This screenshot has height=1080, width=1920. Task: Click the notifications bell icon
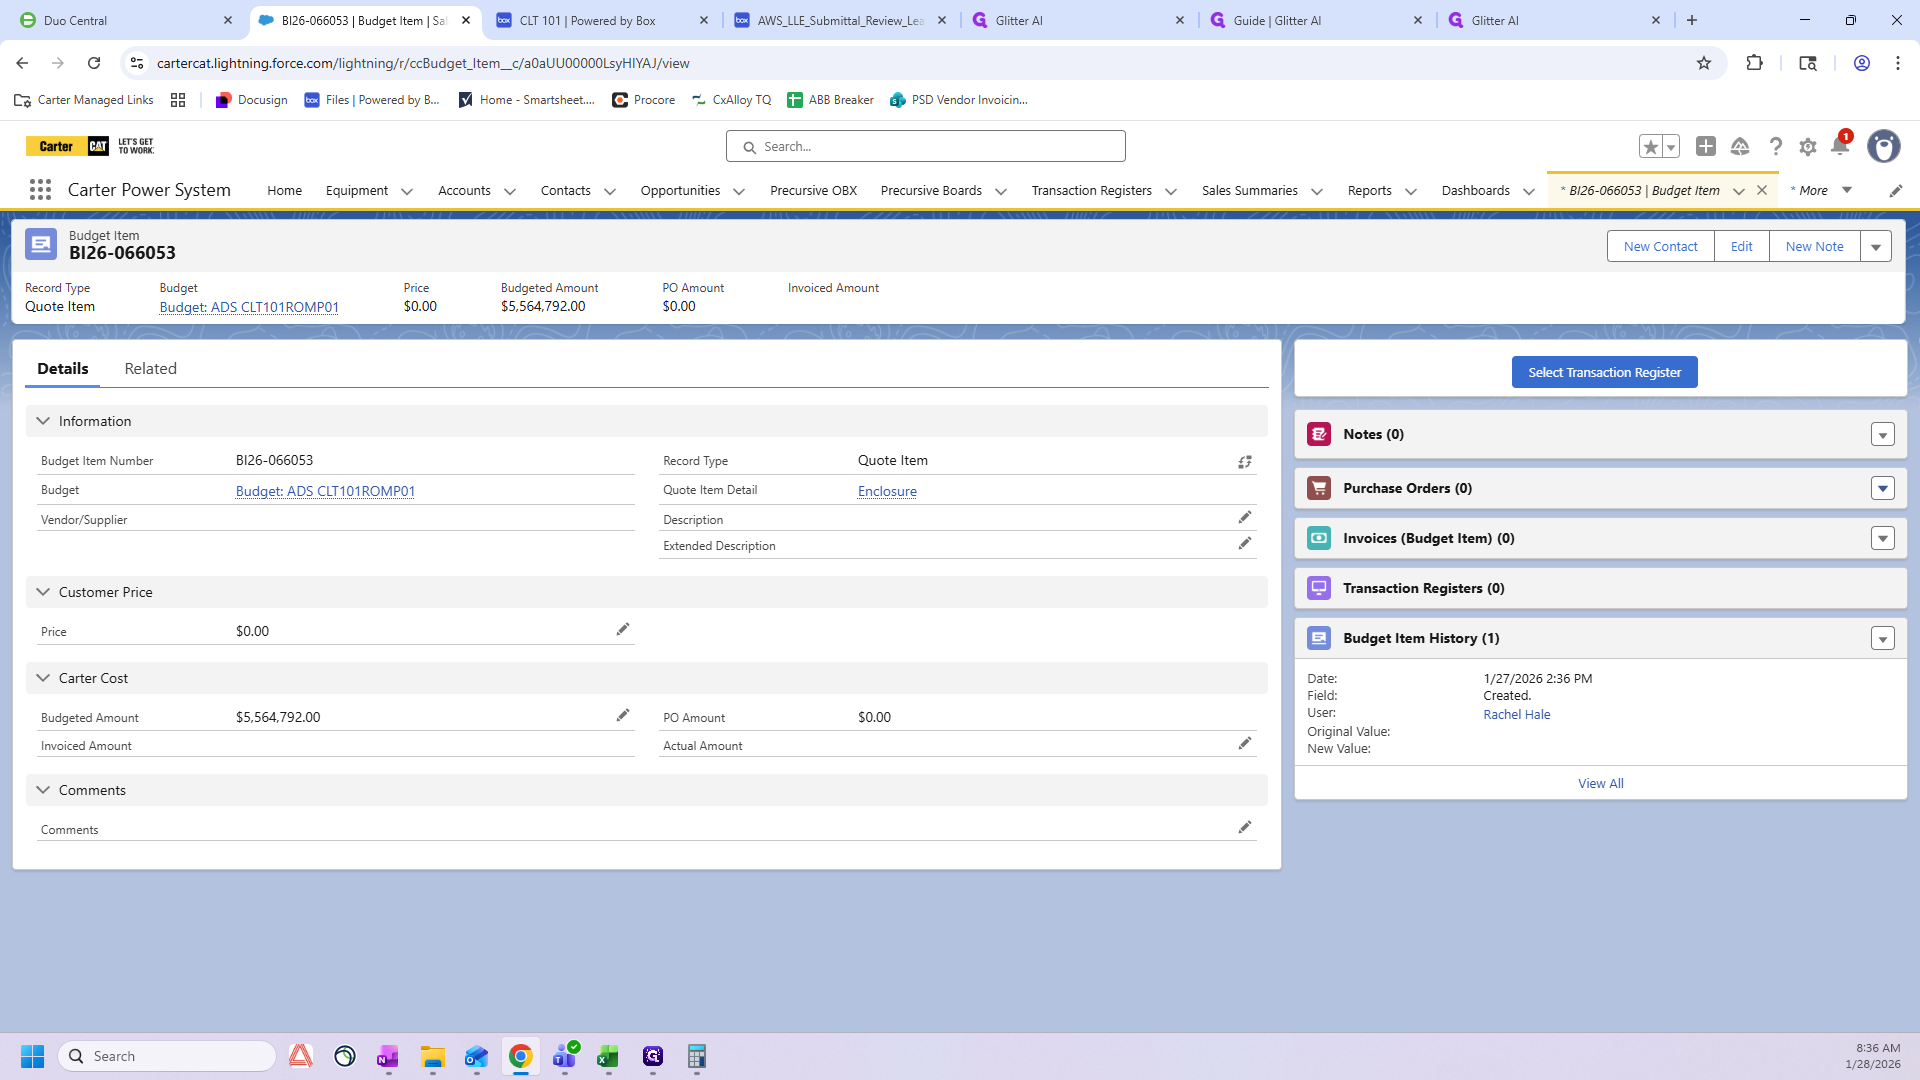click(x=1839, y=147)
